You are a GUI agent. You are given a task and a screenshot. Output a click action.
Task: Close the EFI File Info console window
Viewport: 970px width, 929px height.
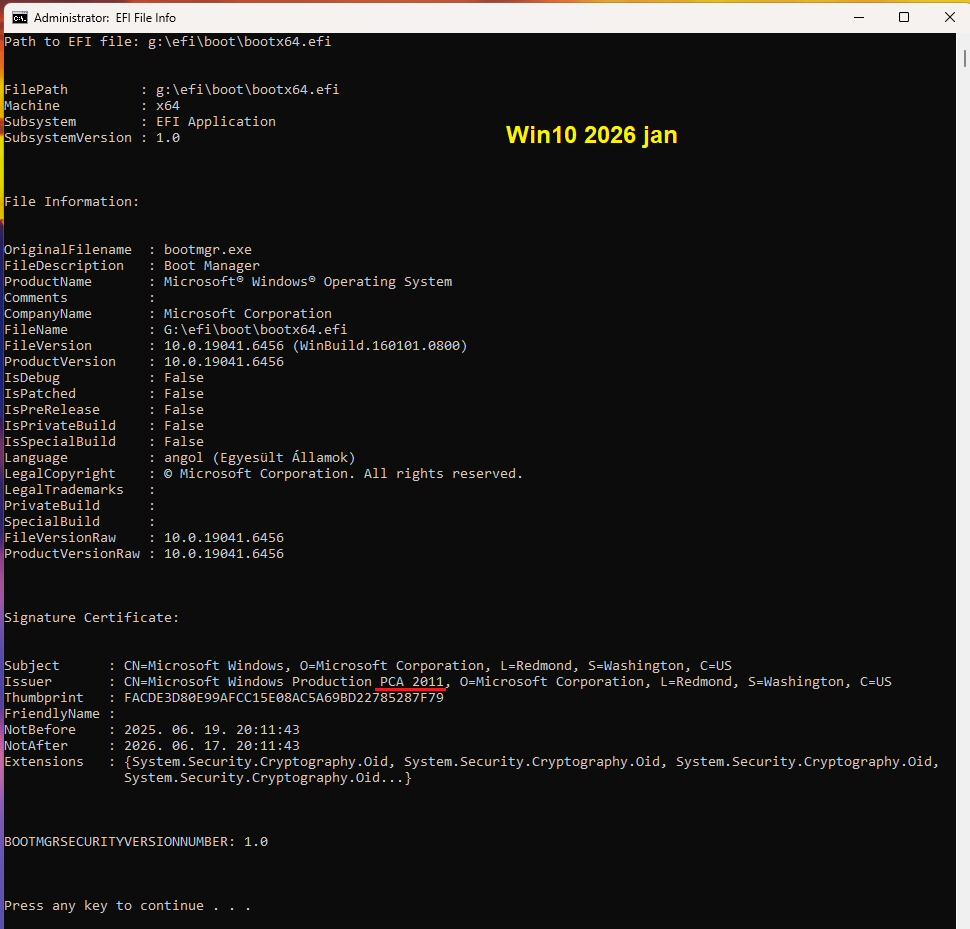tap(950, 17)
